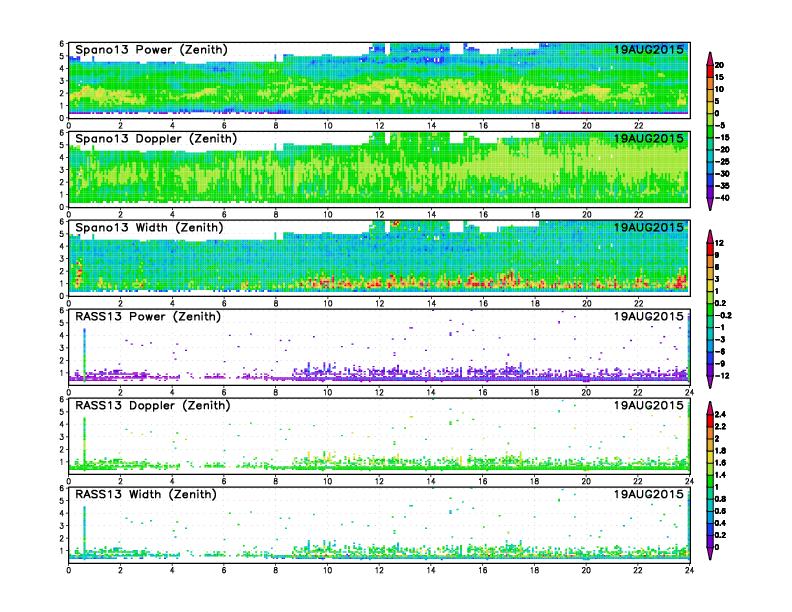792x612 pixels.
Task: Click the "-35" label on the top colorbar
Action: click(722, 186)
